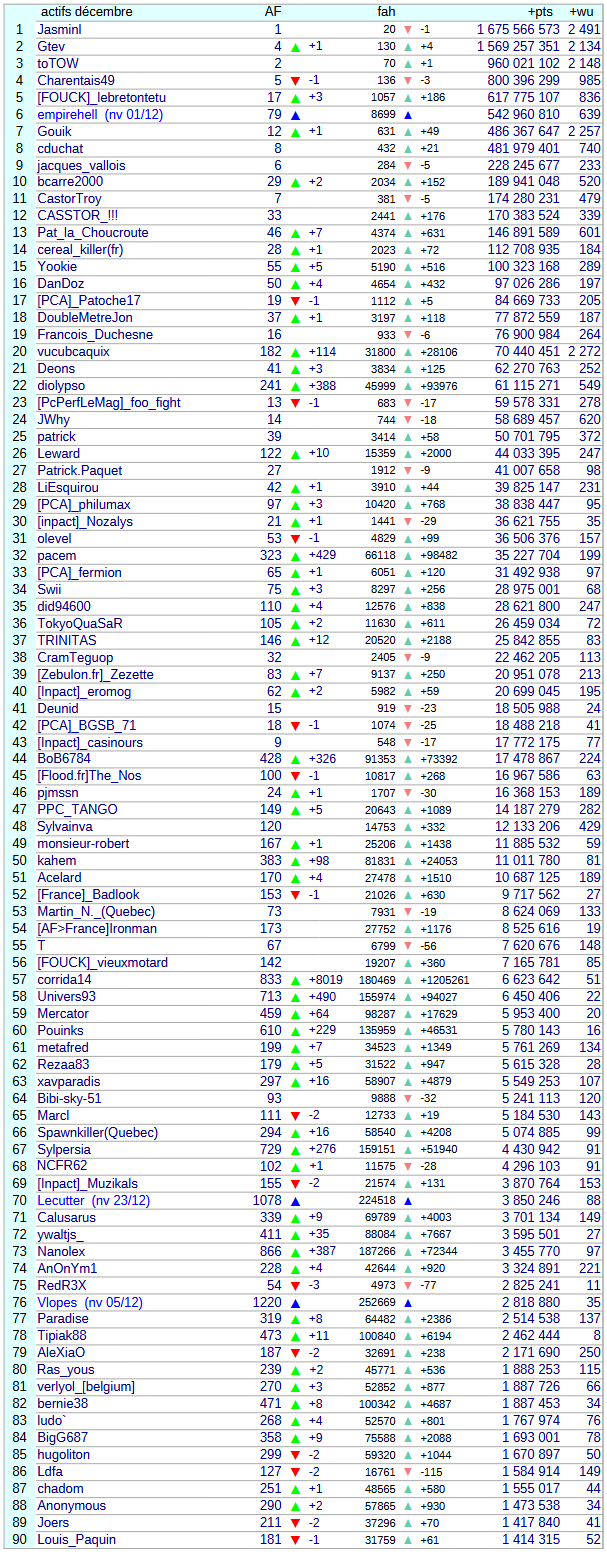Click the blue arrow in Lecutter's fah column
The image size is (607, 1552).
click(x=407, y=1201)
